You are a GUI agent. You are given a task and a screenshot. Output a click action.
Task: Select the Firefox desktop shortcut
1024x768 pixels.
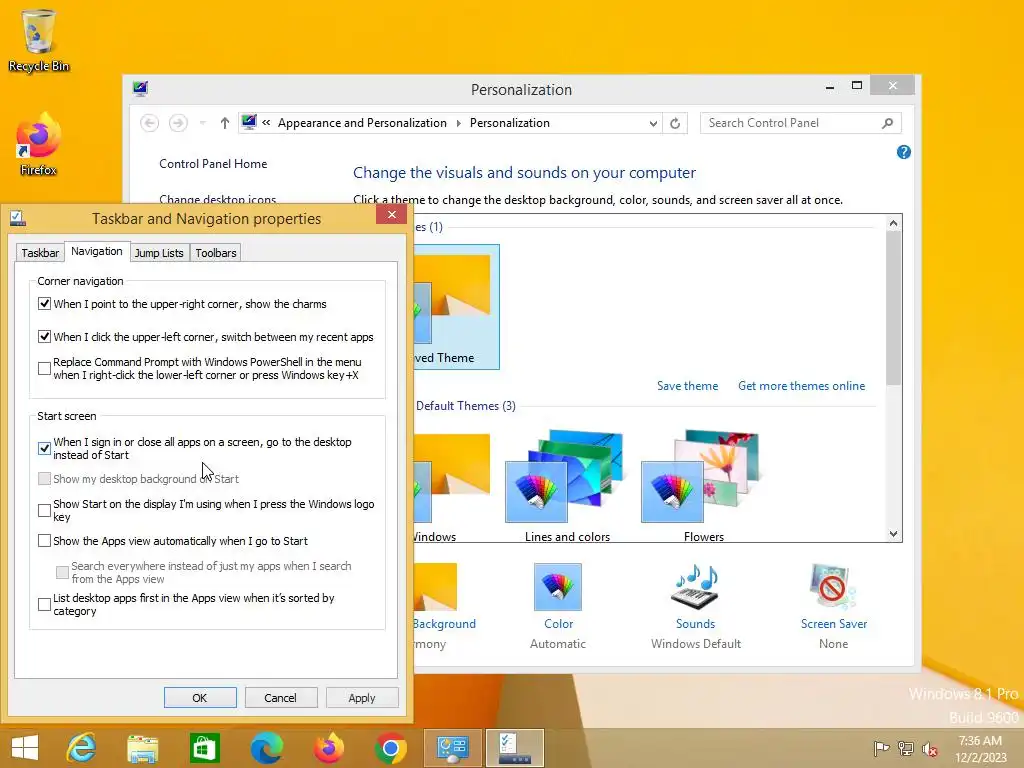click(39, 145)
